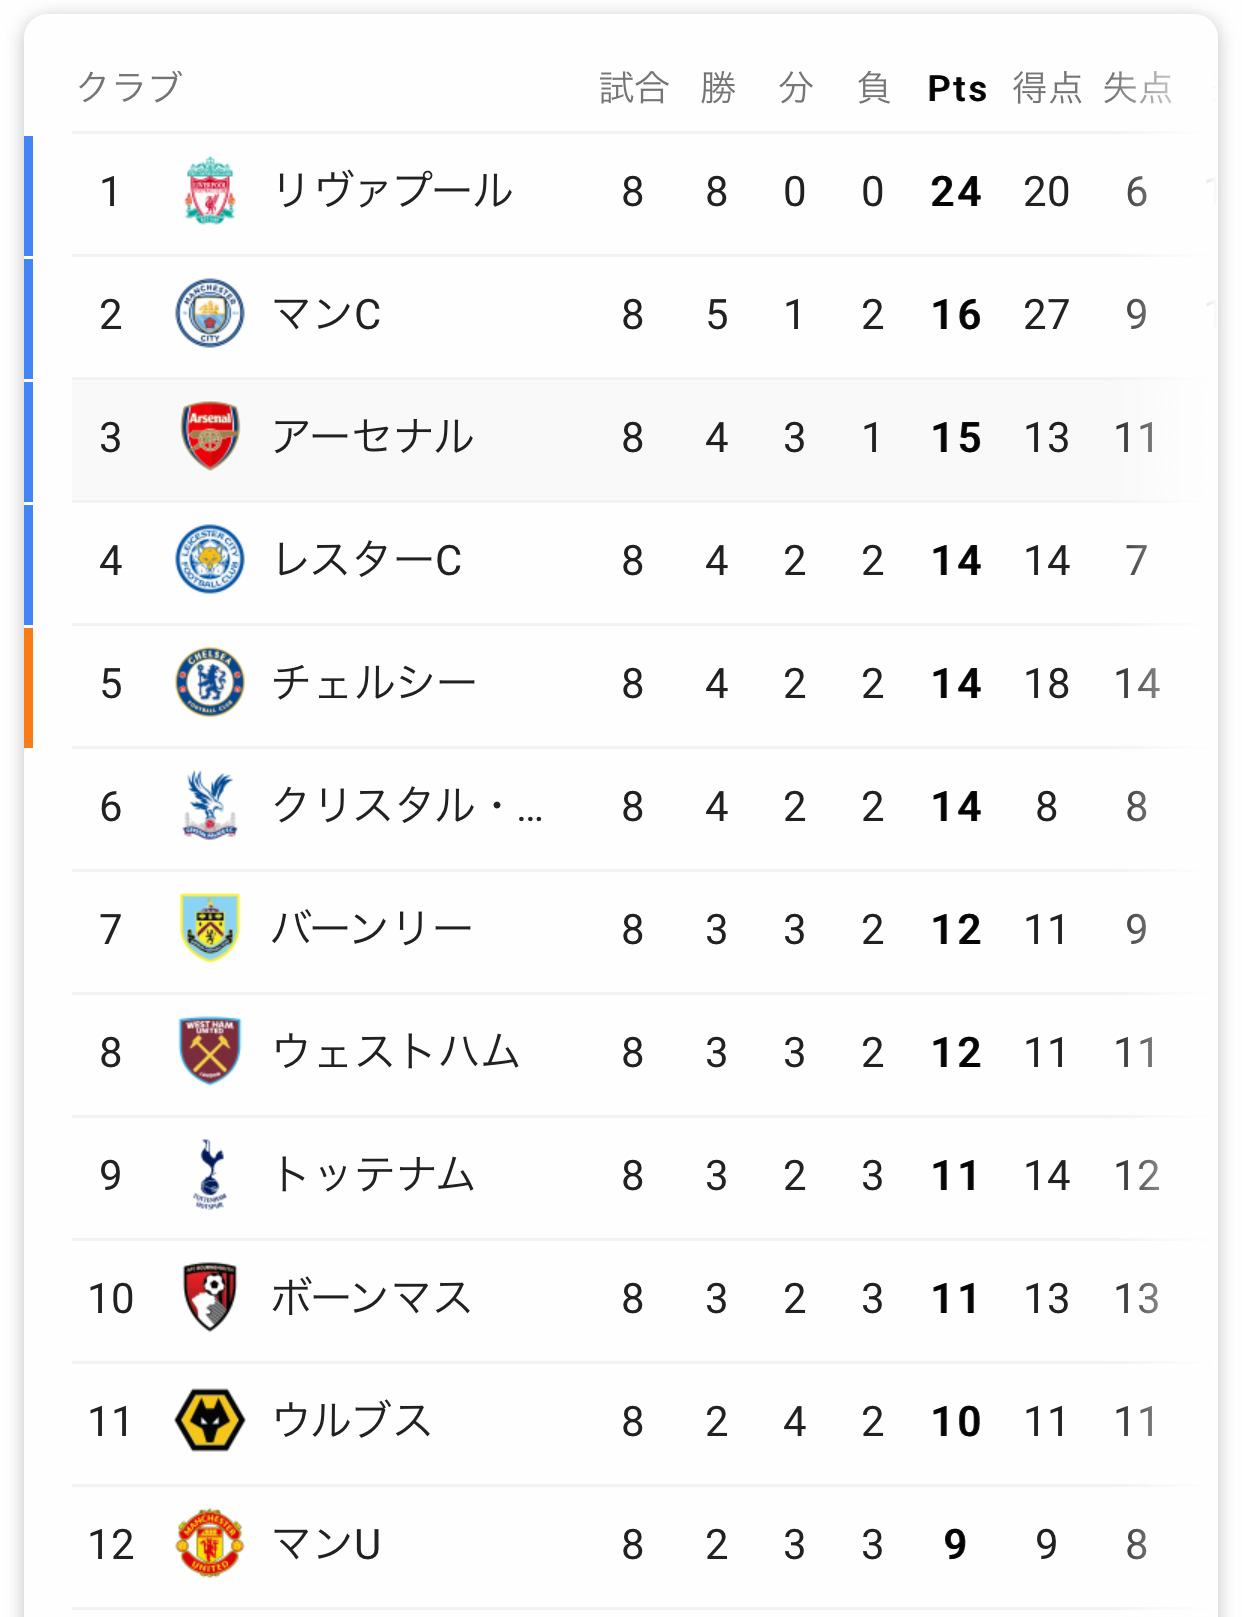
Task: Click the 得点 column header
Action: point(1047,88)
